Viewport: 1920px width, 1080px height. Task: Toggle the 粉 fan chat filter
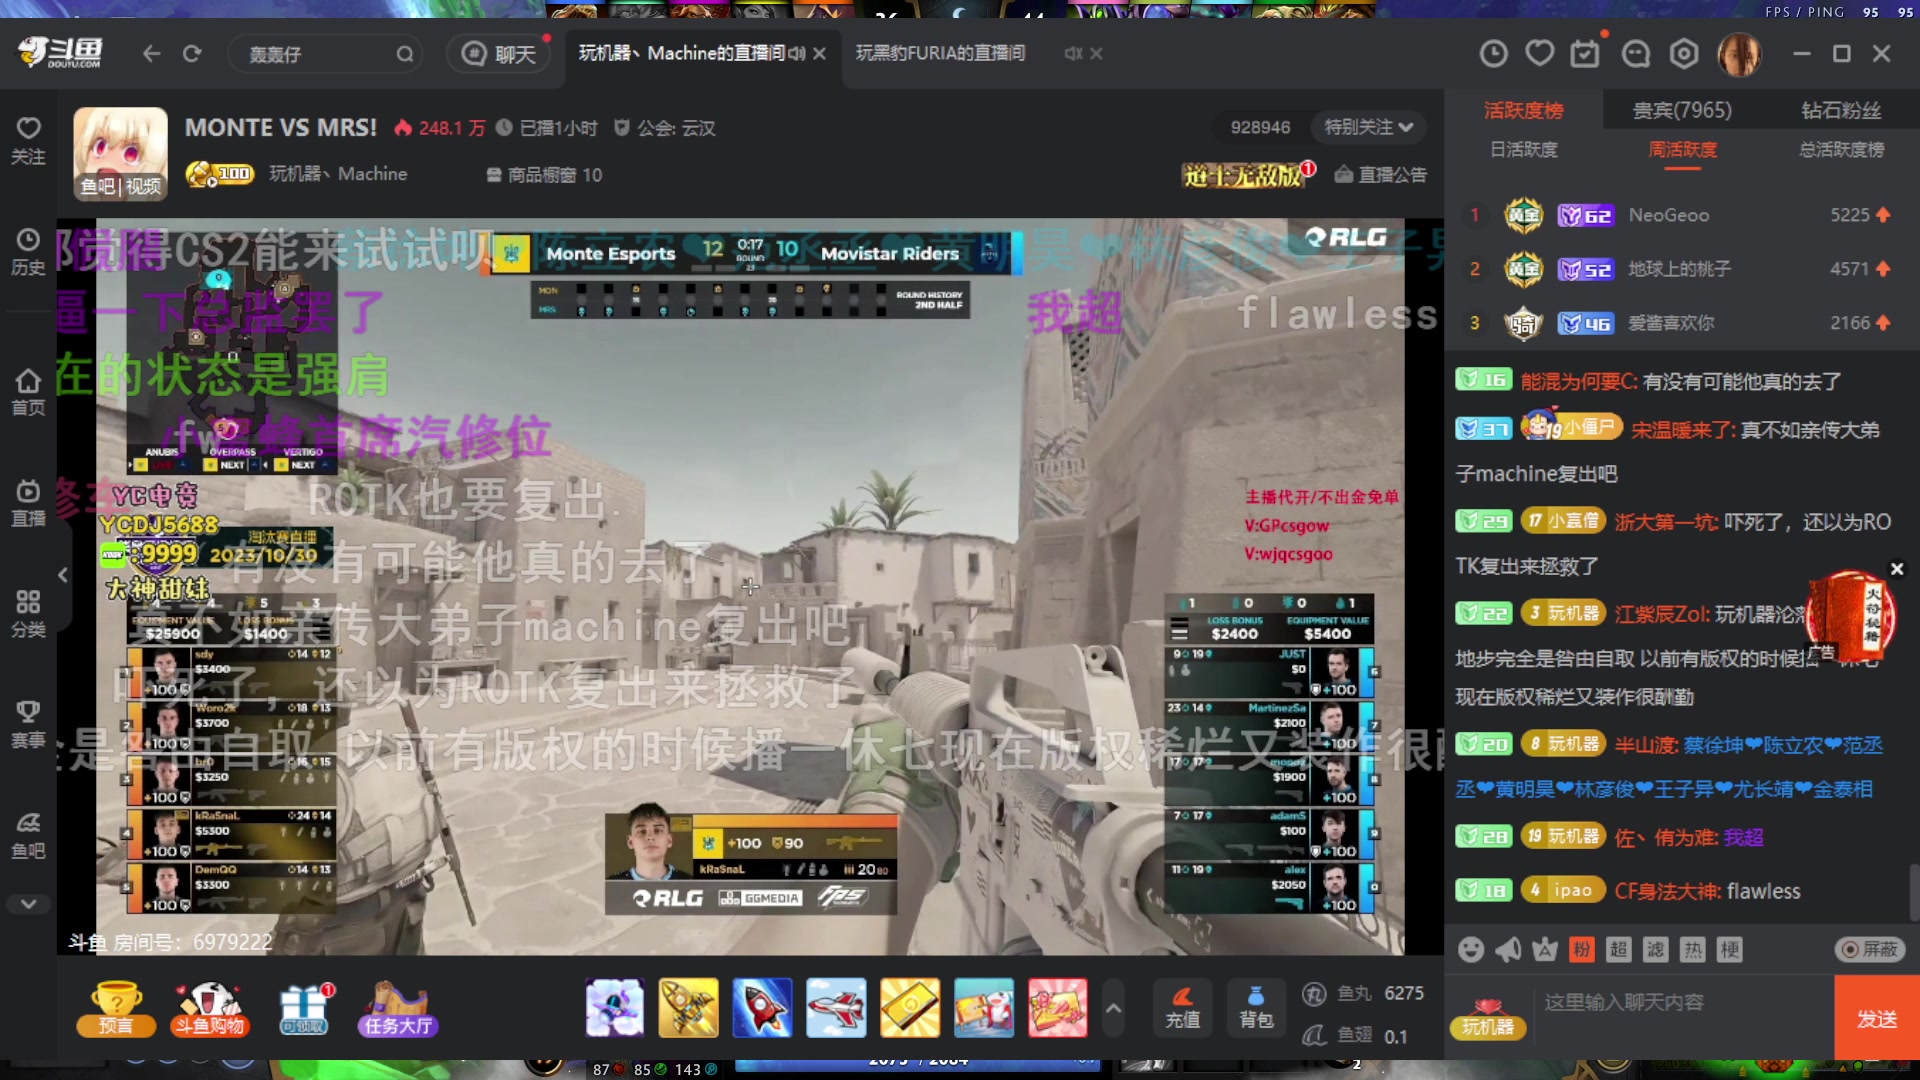(1581, 949)
